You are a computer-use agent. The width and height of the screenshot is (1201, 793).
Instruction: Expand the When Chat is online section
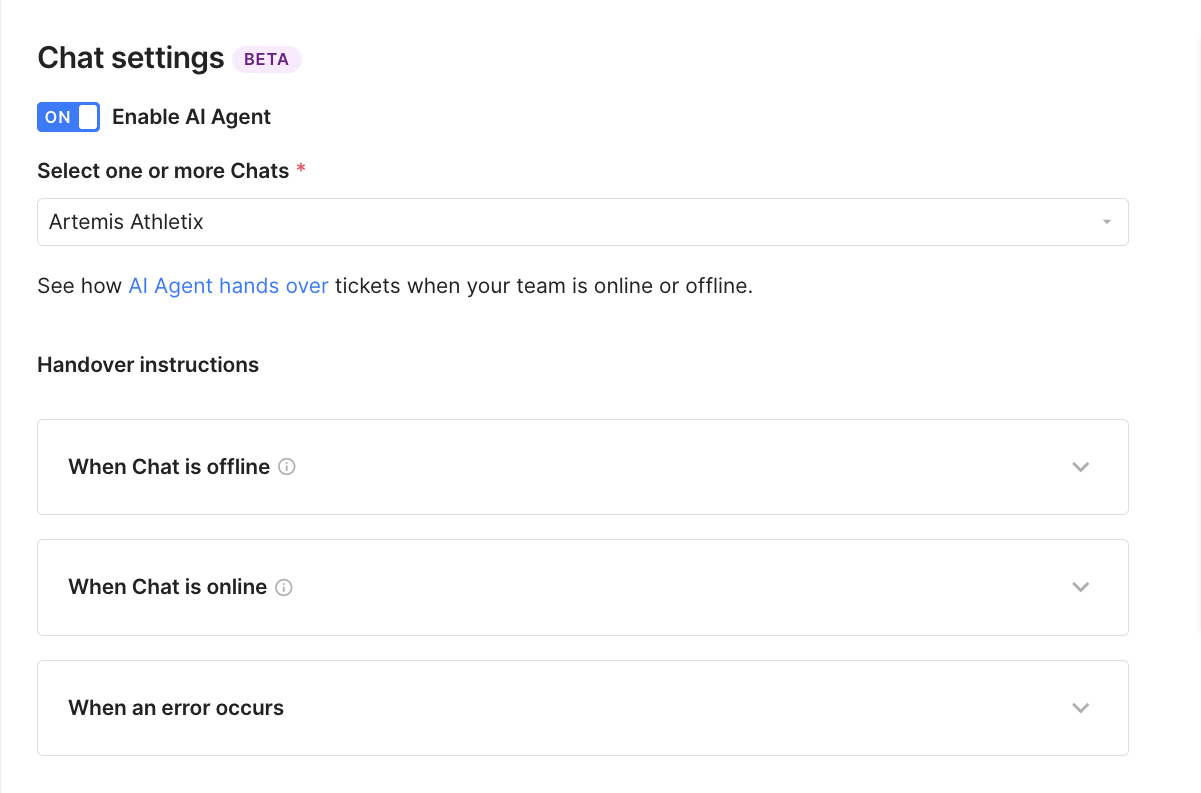pos(583,587)
